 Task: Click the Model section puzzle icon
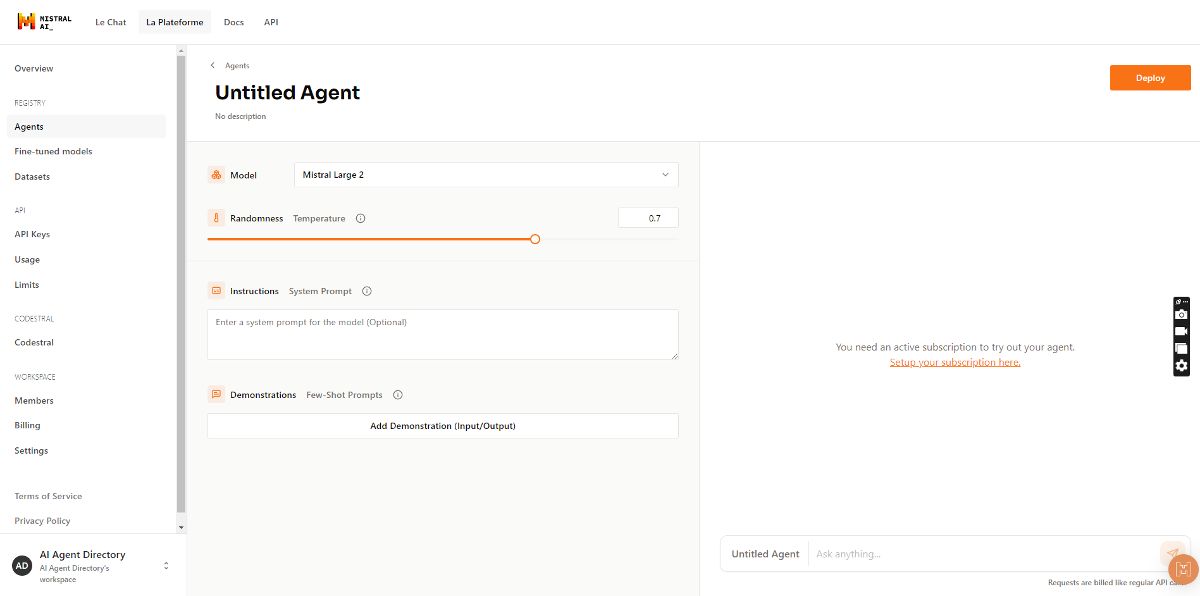(216, 174)
